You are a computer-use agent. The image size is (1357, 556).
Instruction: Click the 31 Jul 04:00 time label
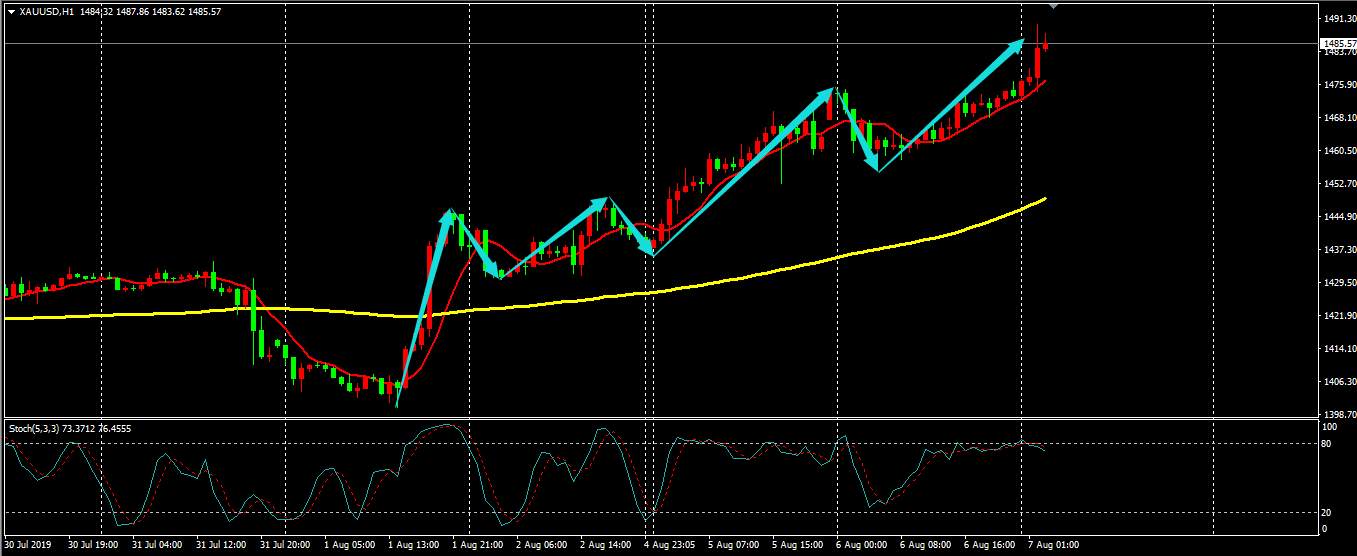point(156,546)
